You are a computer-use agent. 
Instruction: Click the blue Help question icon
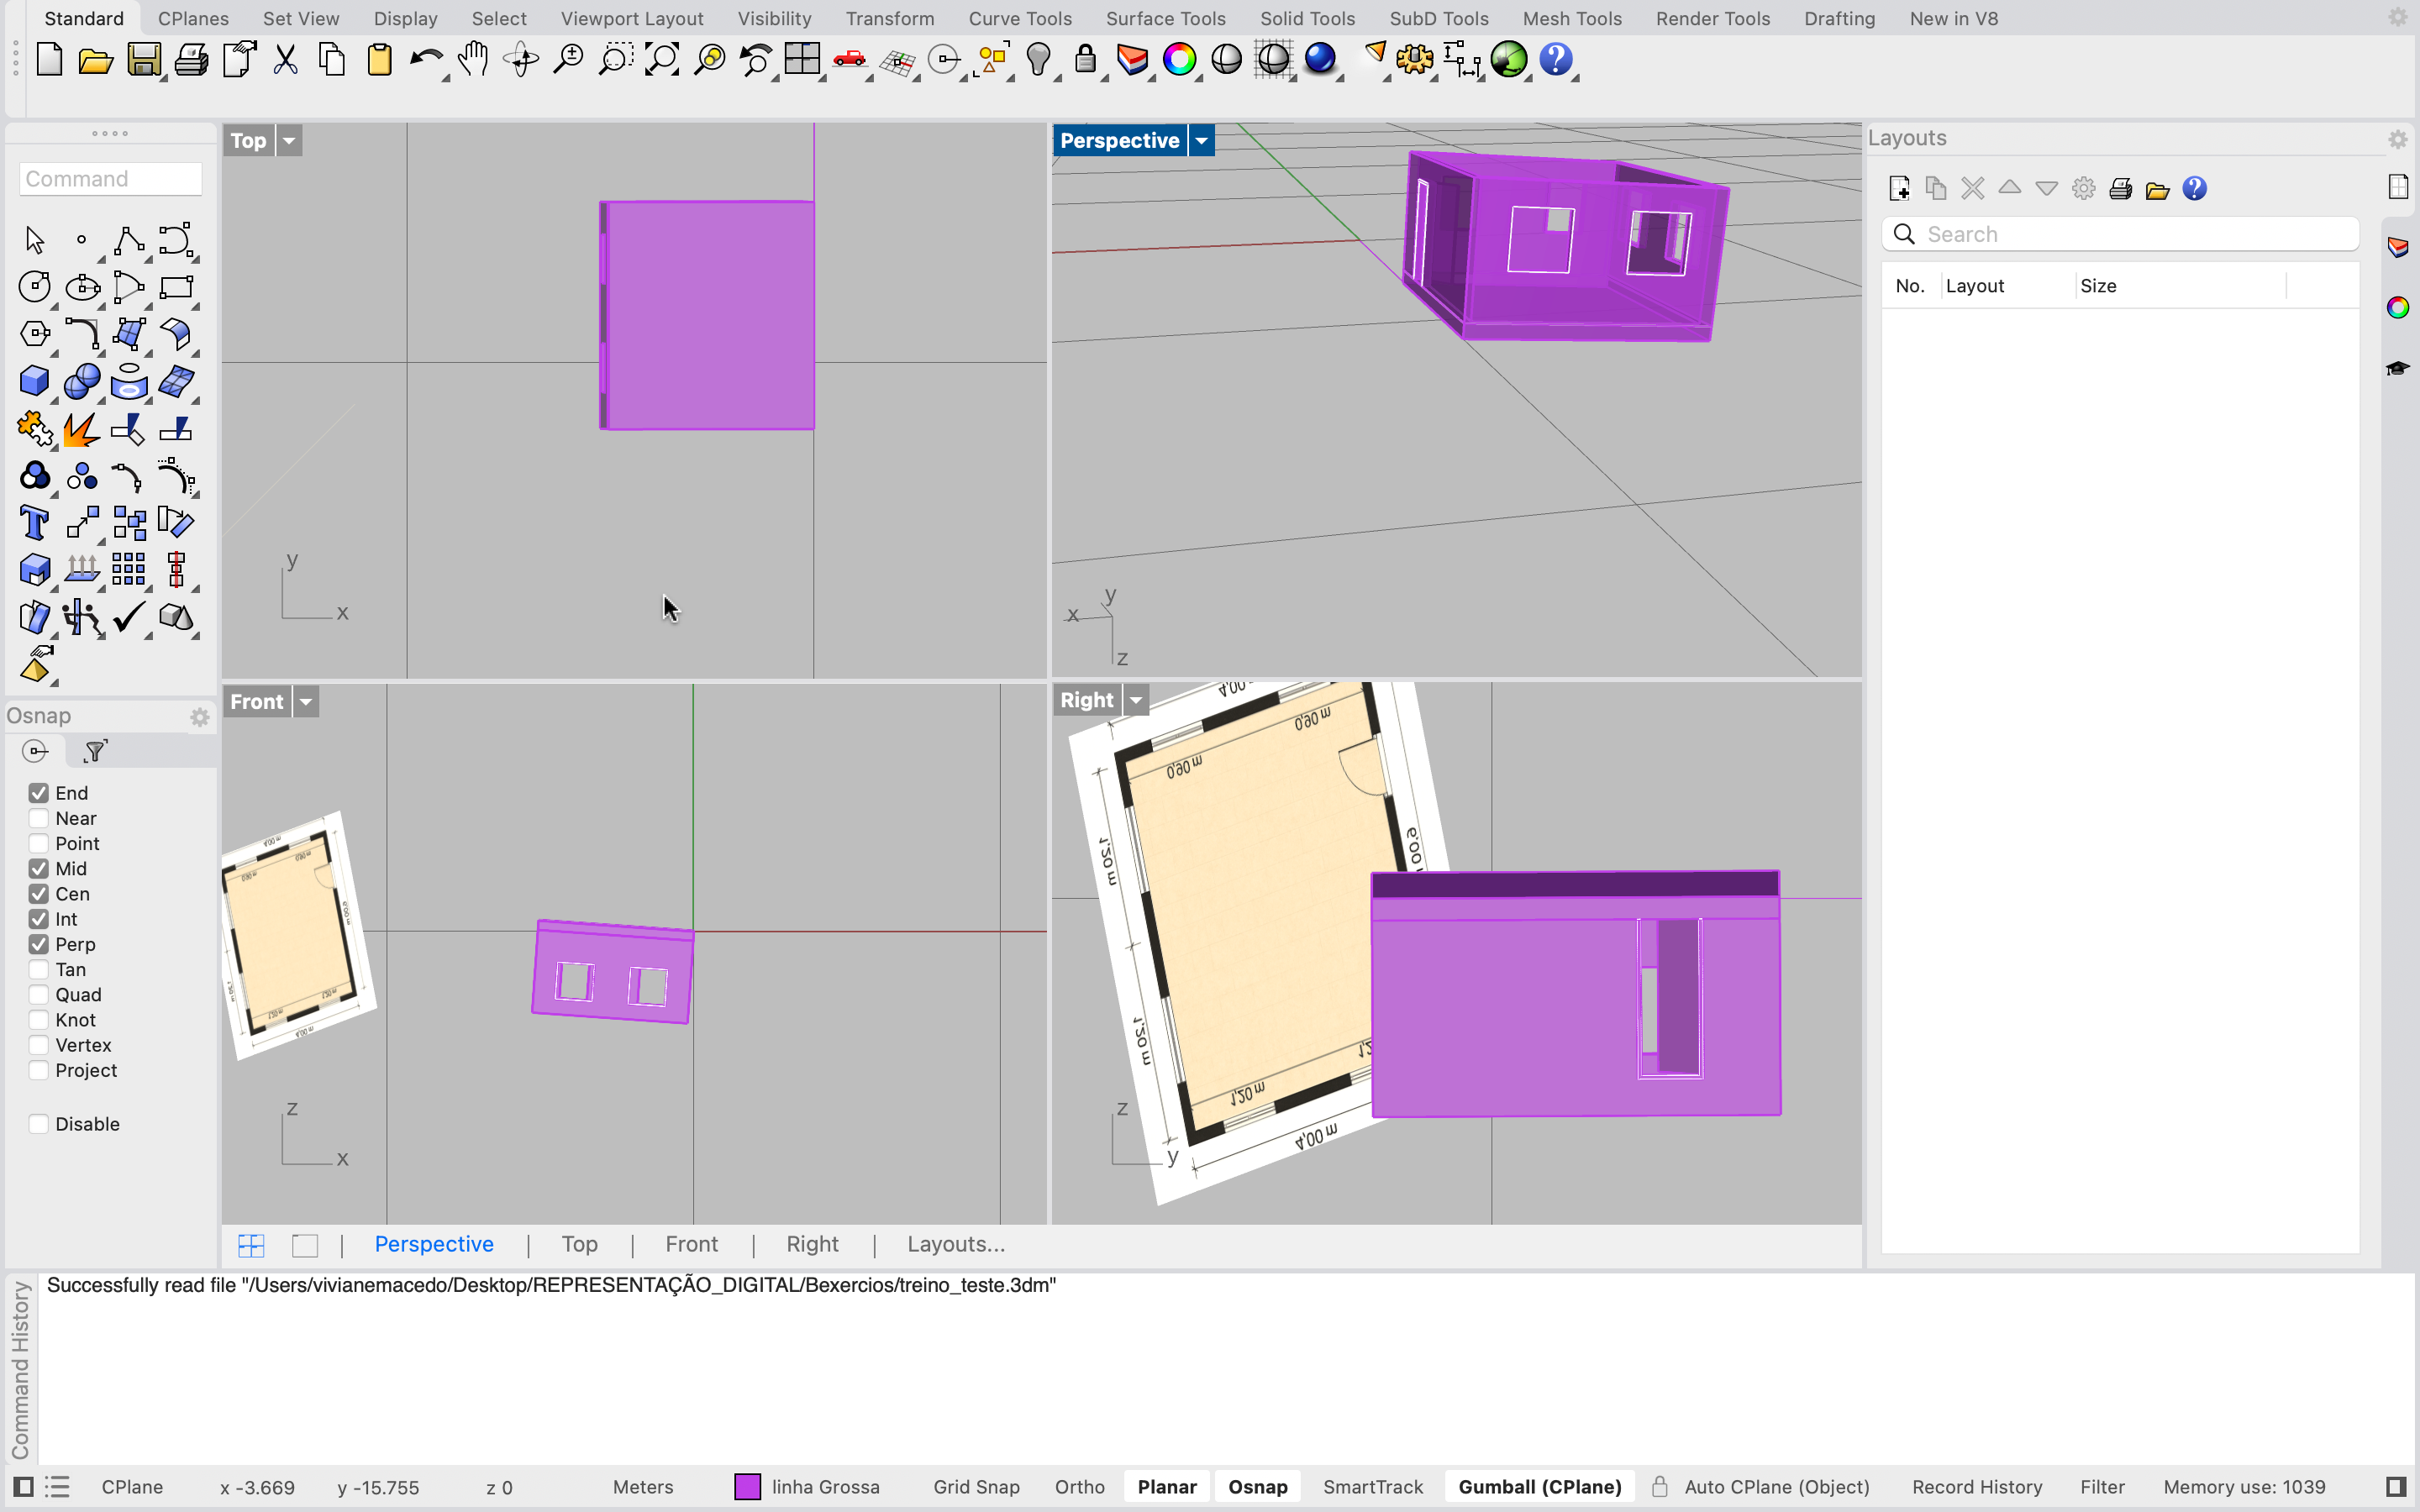tap(1555, 60)
